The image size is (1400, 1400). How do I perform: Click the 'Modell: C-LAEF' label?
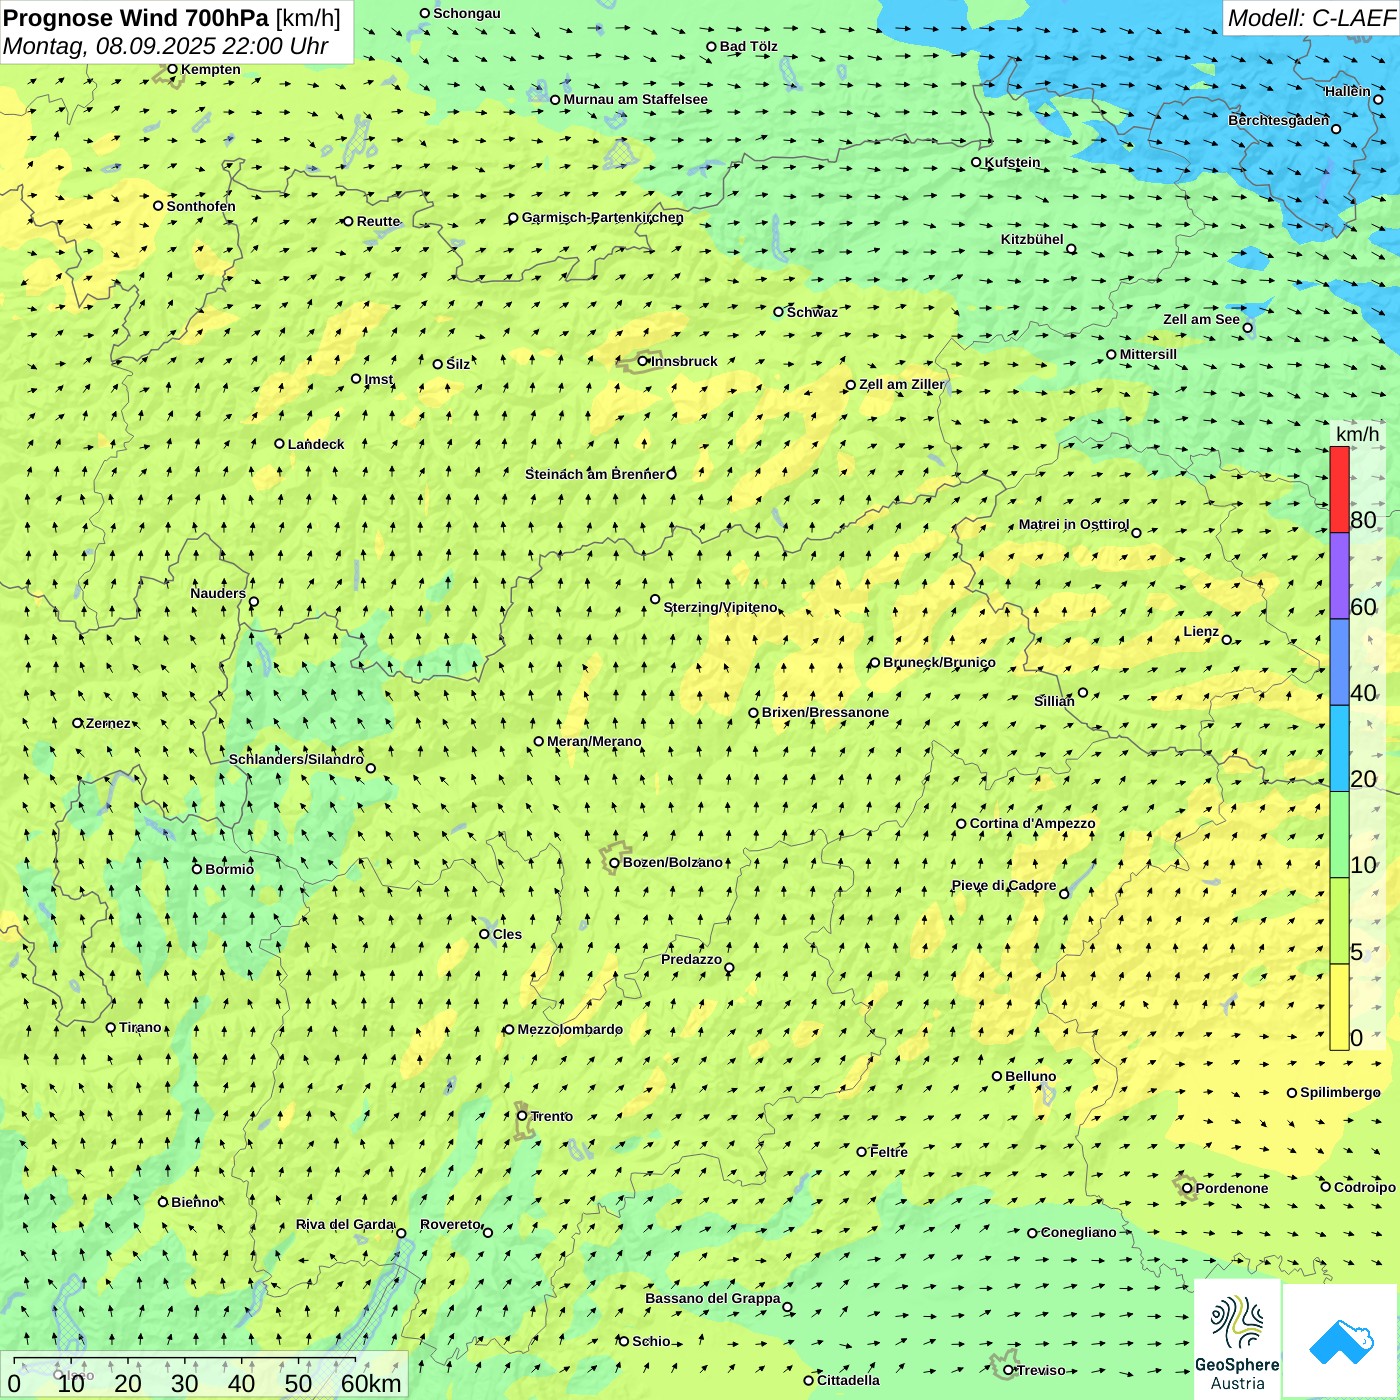coord(1311,18)
